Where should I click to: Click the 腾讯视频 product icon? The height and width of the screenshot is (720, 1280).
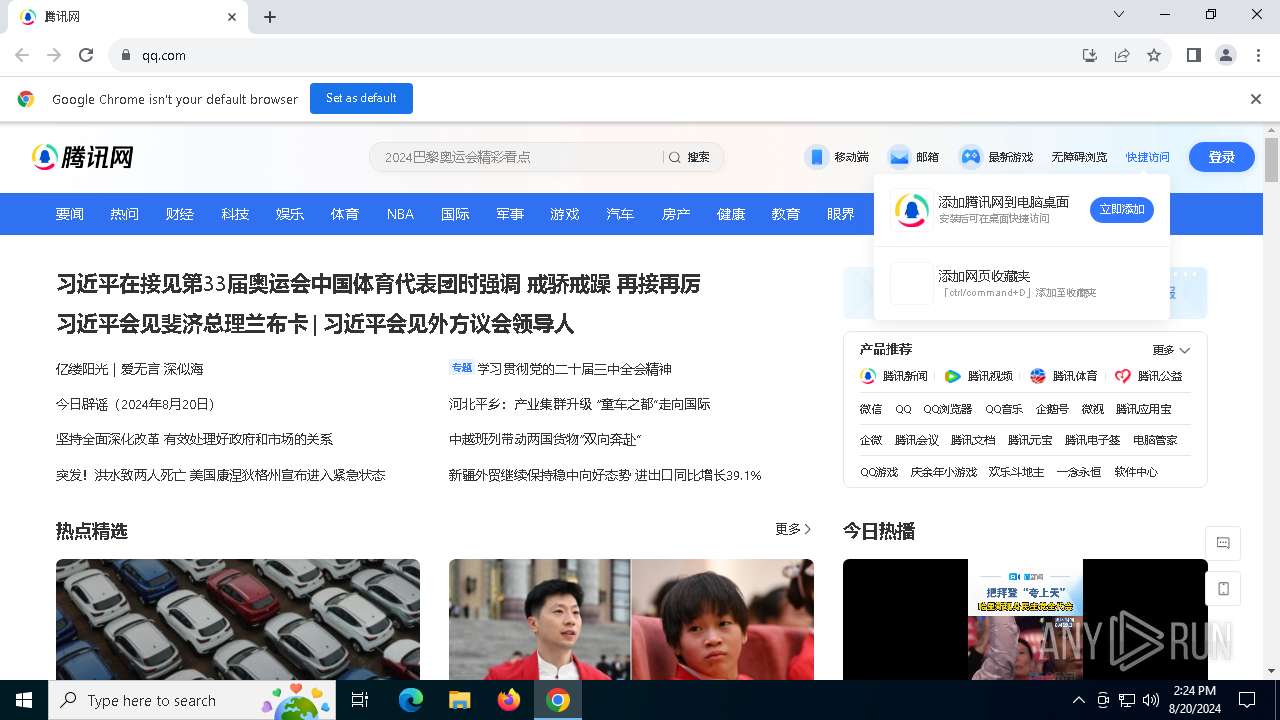[x=953, y=376]
